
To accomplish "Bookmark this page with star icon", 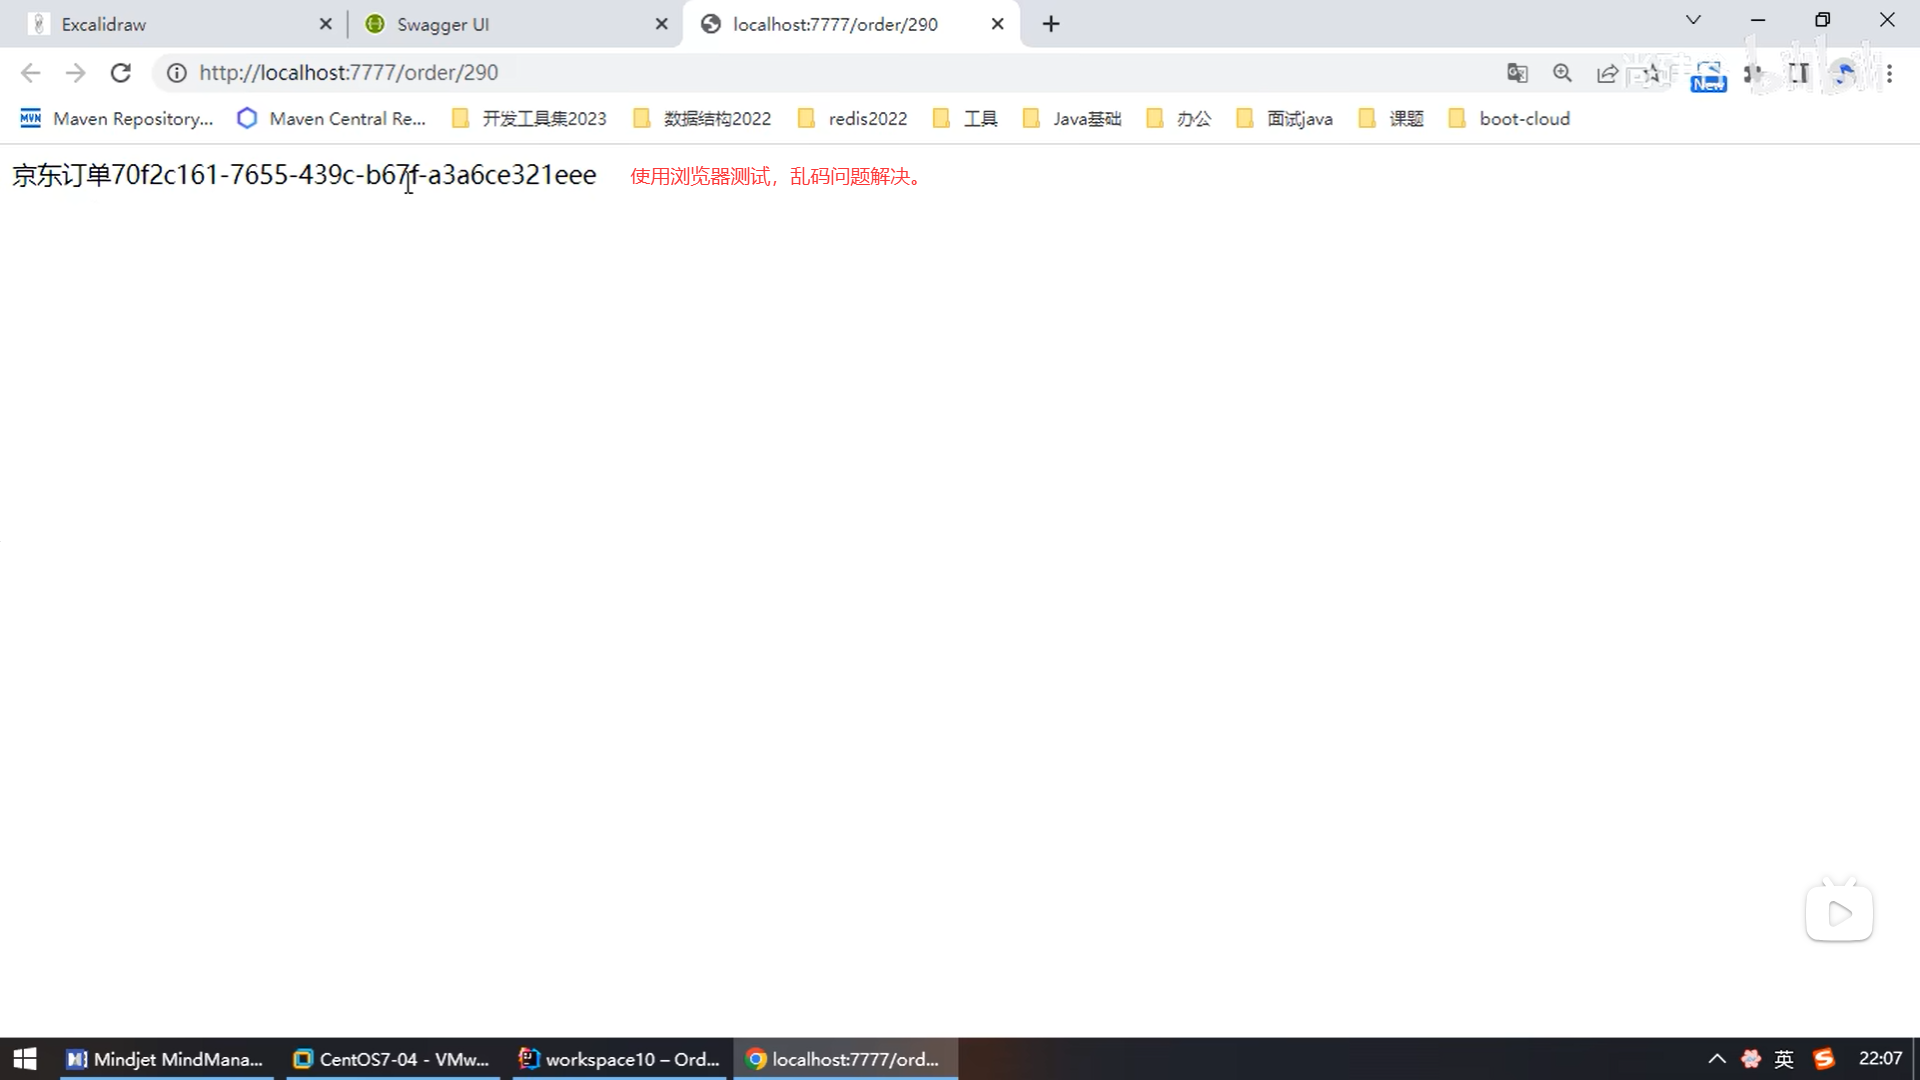I will coord(1652,73).
